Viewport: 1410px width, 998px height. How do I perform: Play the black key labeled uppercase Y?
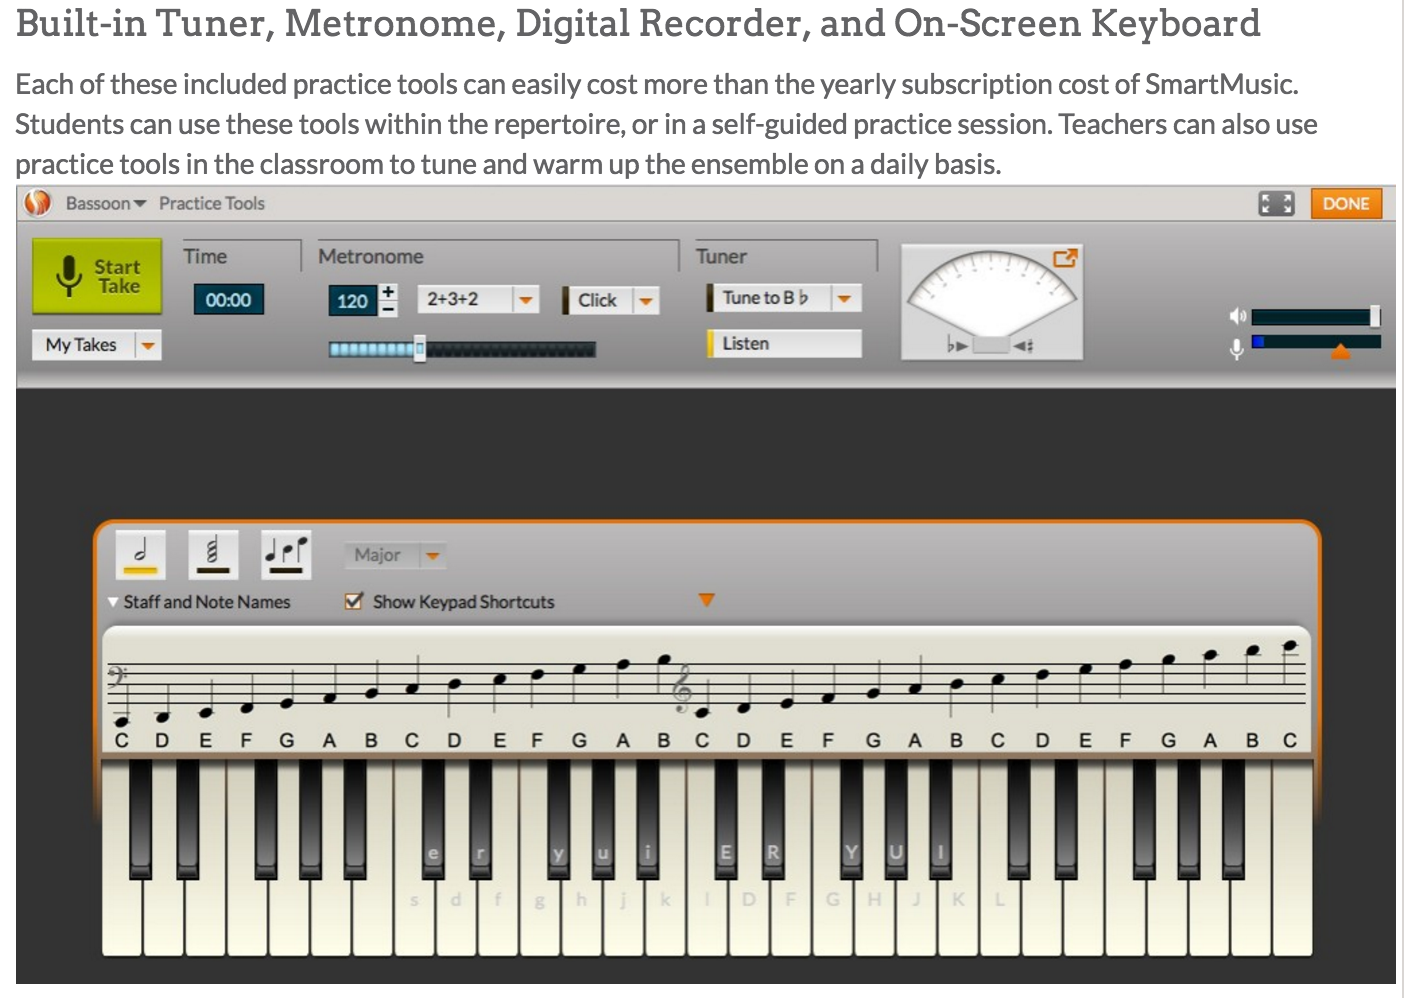click(851, 820)
